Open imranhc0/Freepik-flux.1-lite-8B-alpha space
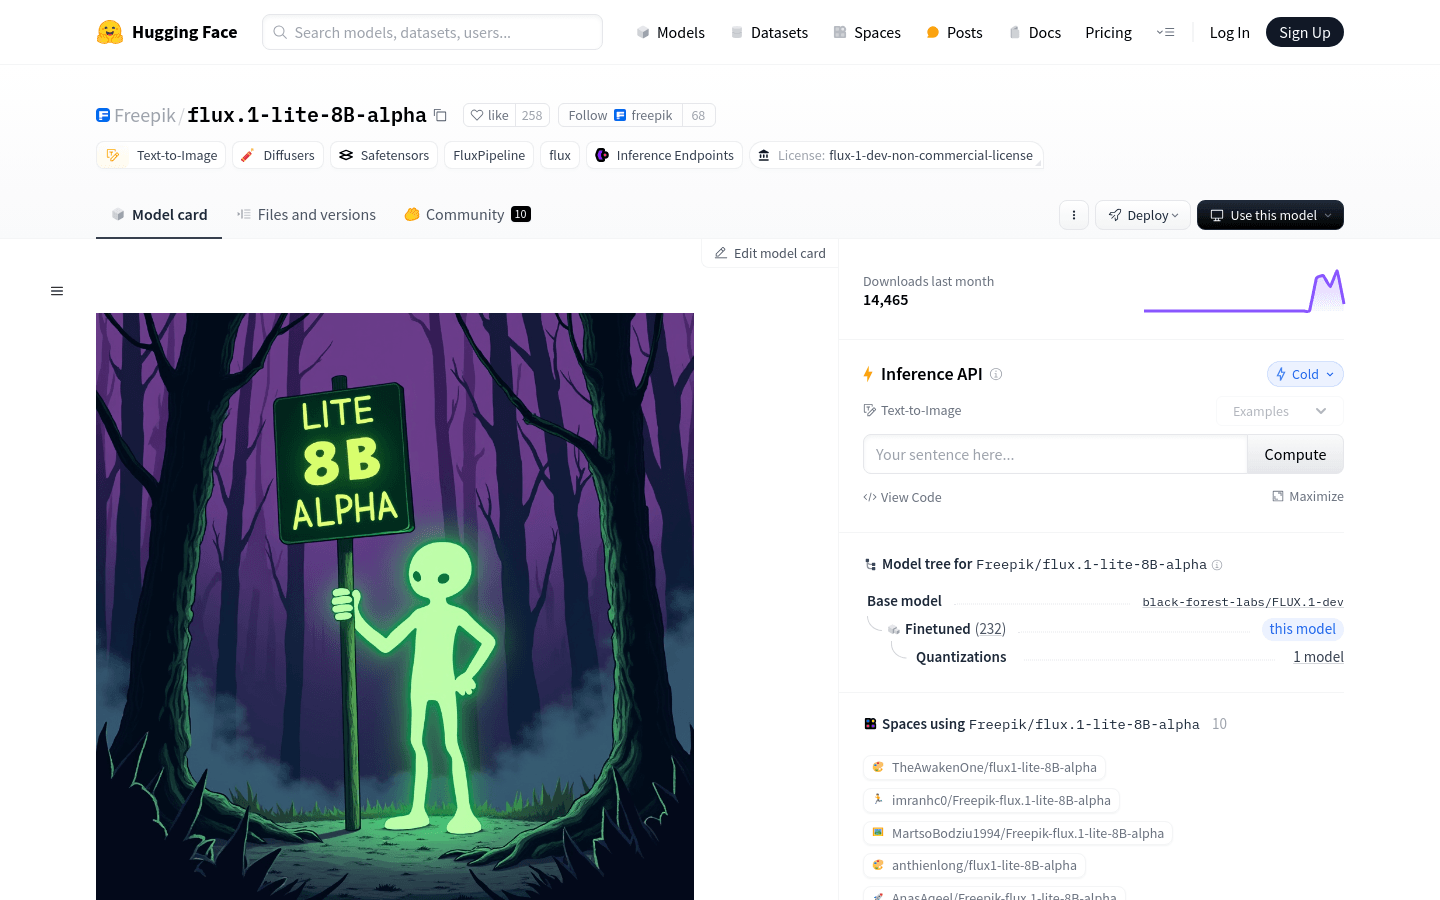The image size is (1440, 900). [x=991, y=800]
